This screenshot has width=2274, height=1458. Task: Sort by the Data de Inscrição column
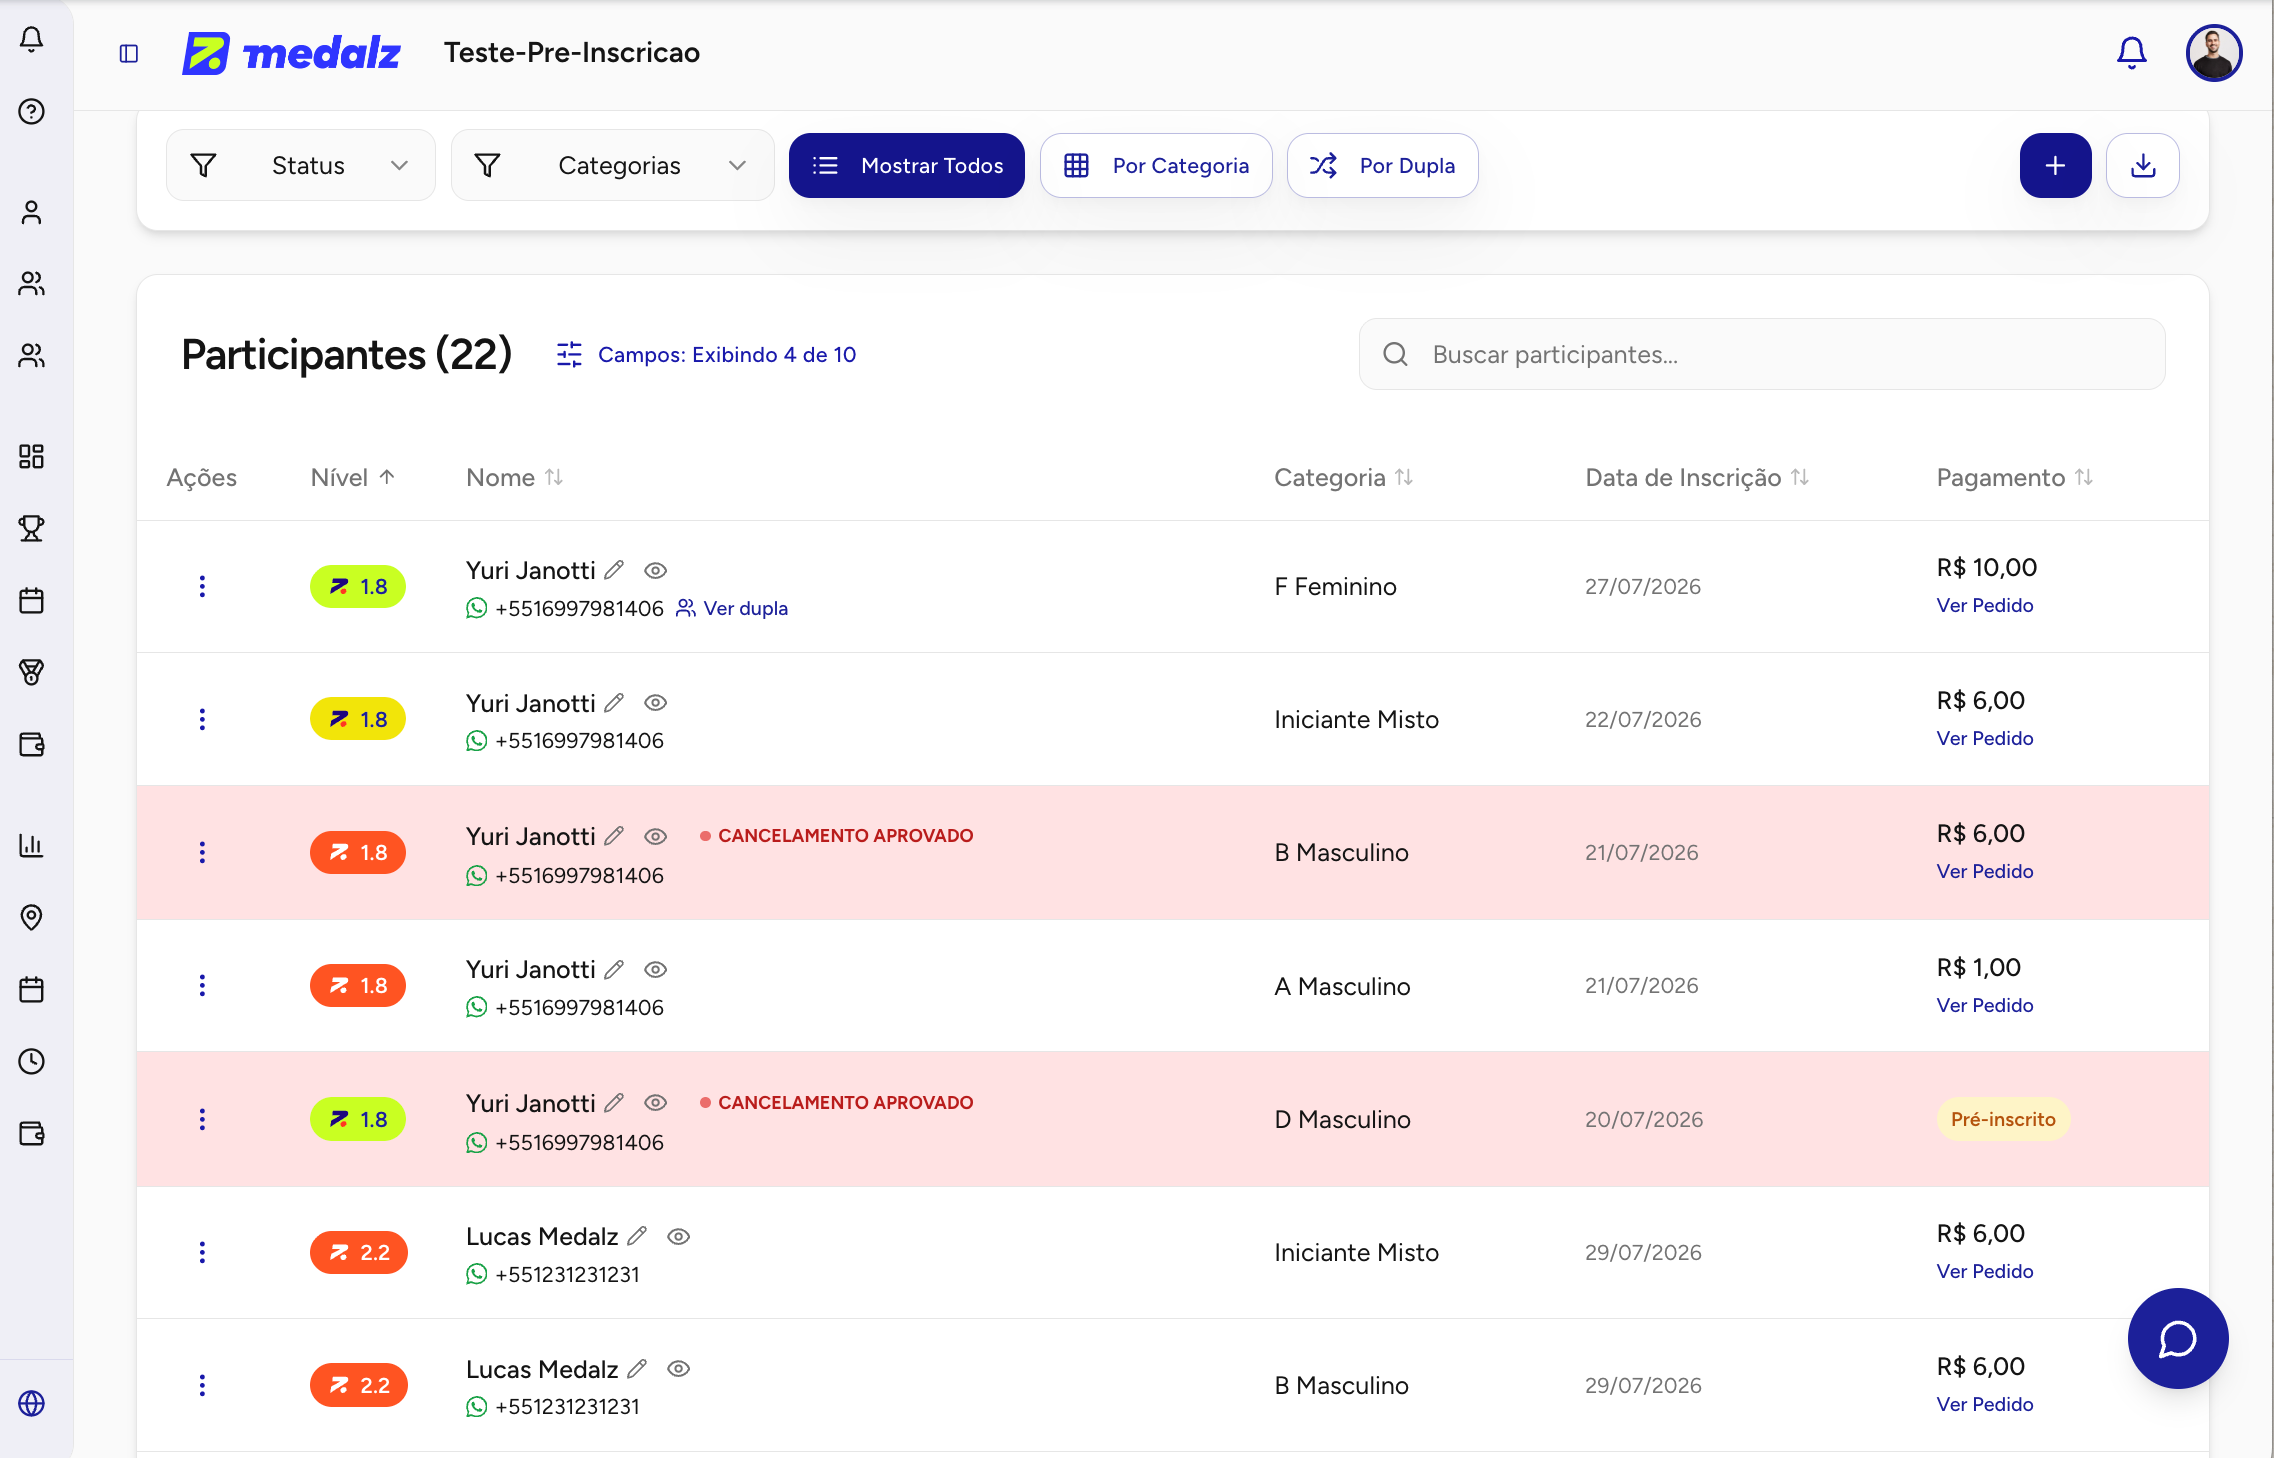pos(1697,478)
